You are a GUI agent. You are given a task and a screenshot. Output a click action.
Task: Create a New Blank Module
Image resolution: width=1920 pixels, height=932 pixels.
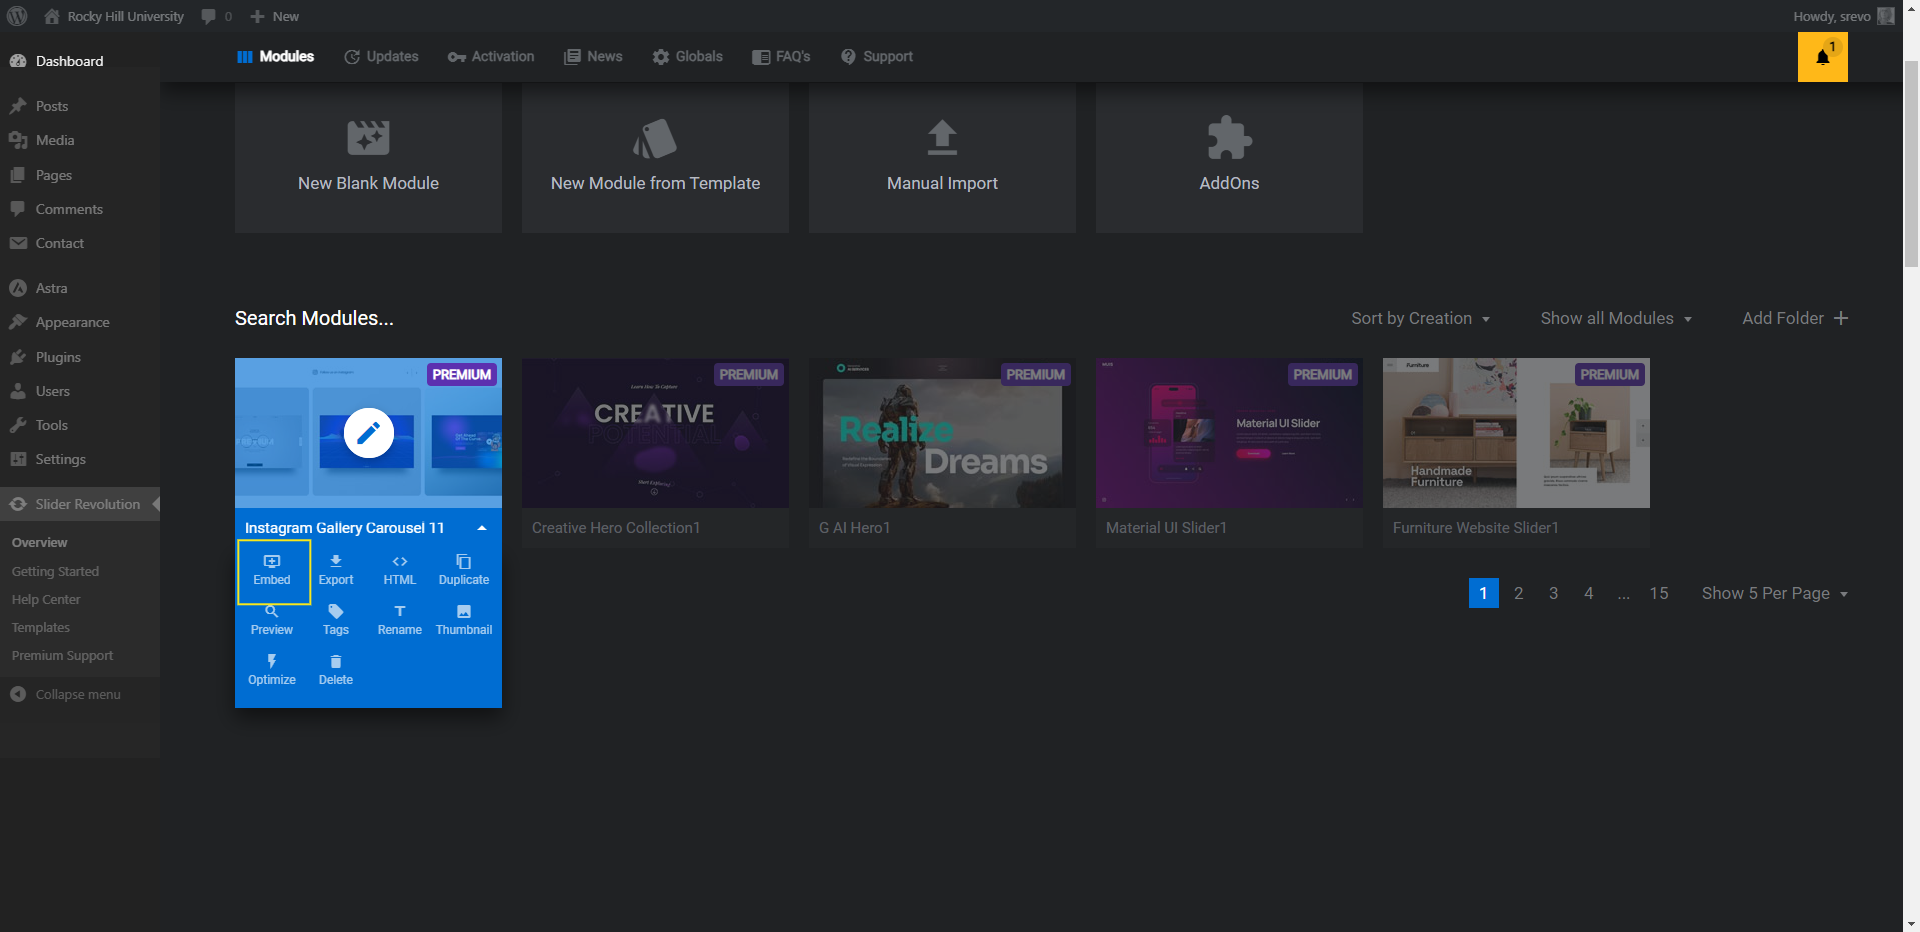pyautogui.click(x=368, y=158)
